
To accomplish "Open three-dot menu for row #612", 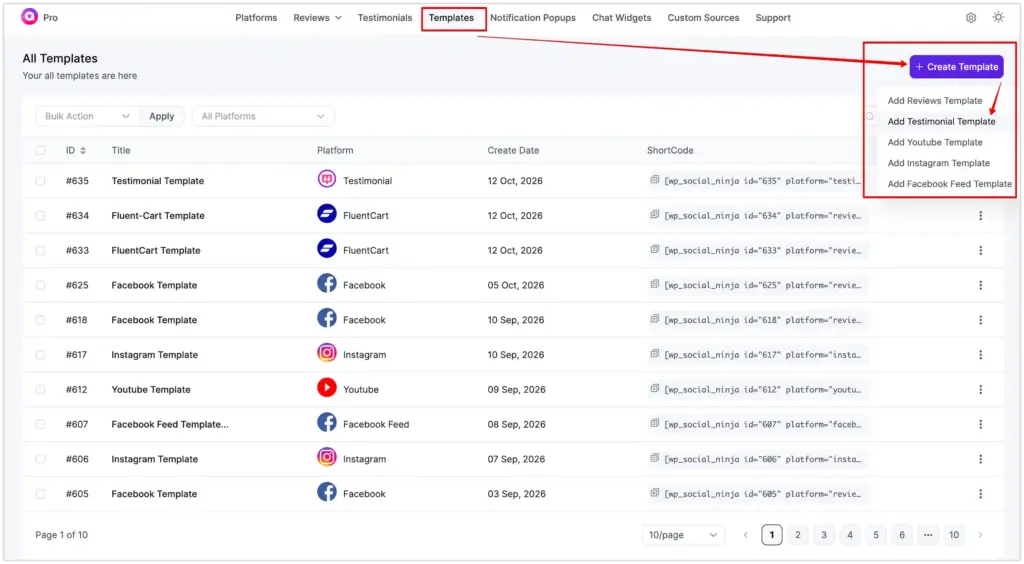I will pos(980,390).
